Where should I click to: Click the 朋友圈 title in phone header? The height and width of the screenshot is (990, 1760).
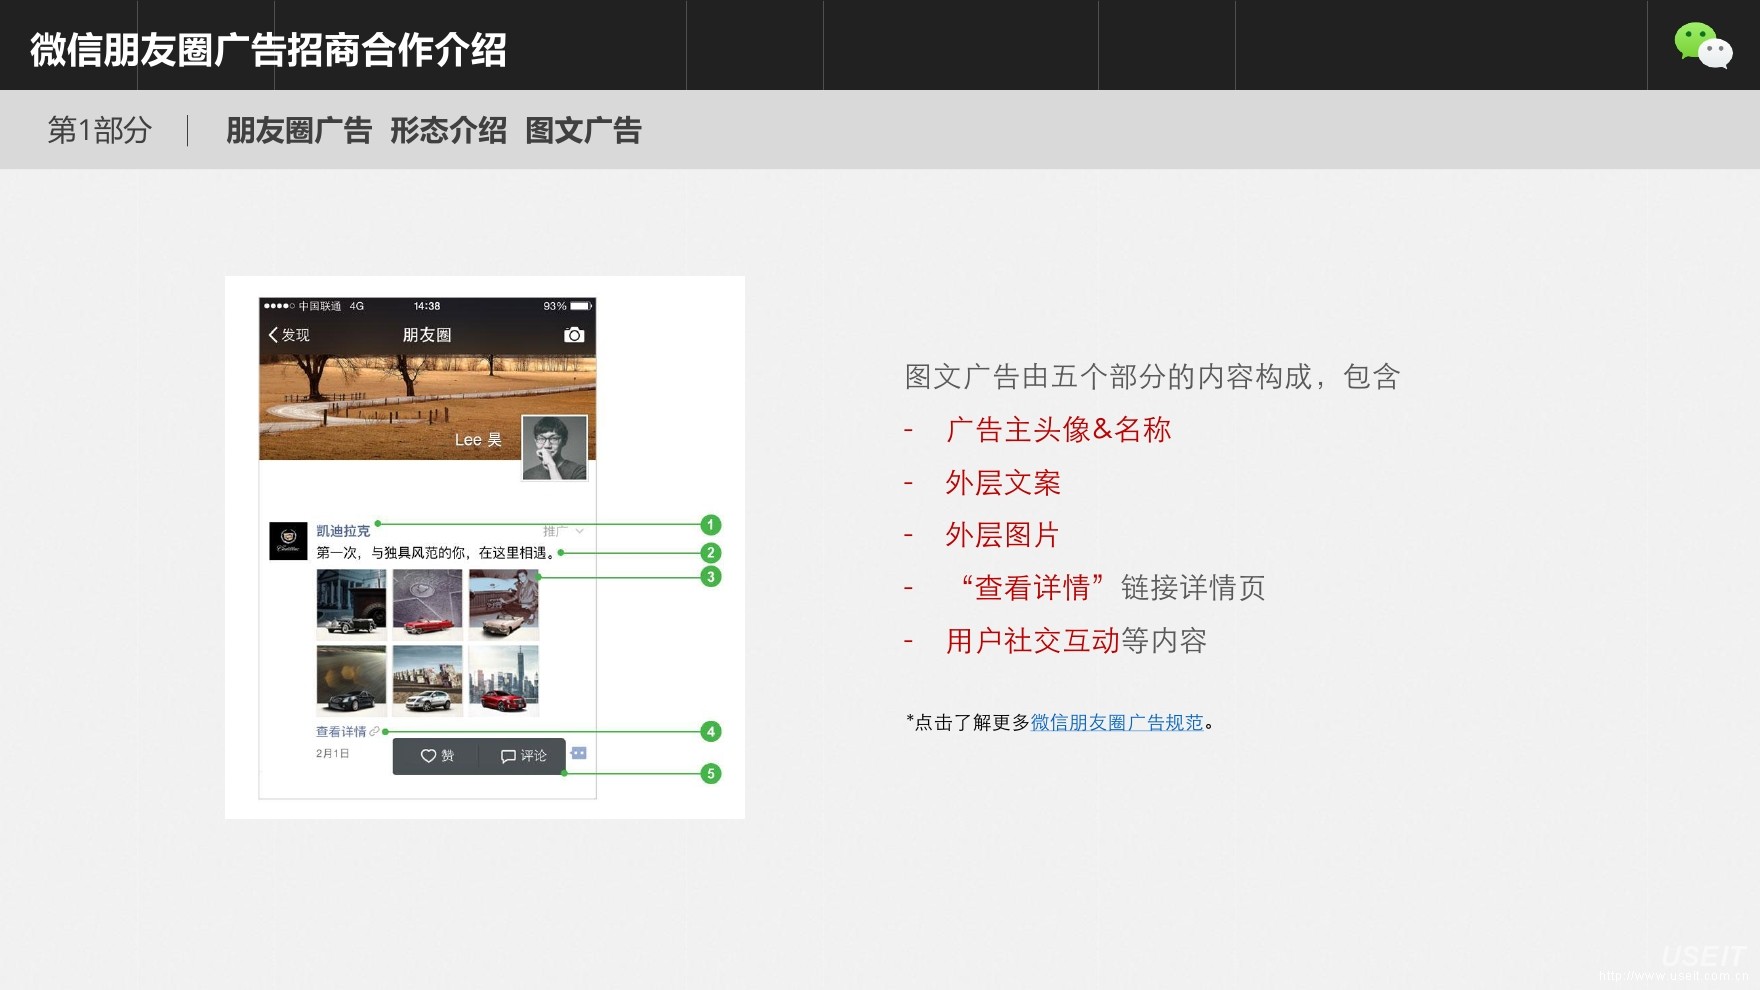pyautogui.click(x=427, y=335)
